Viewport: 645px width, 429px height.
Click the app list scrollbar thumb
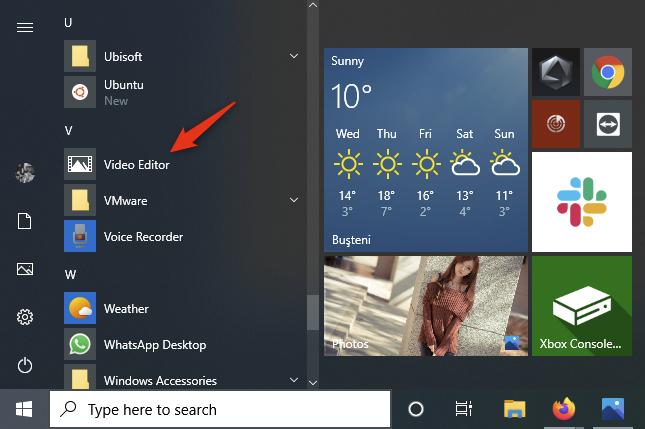pyautogui.click(x=312, y=312)
